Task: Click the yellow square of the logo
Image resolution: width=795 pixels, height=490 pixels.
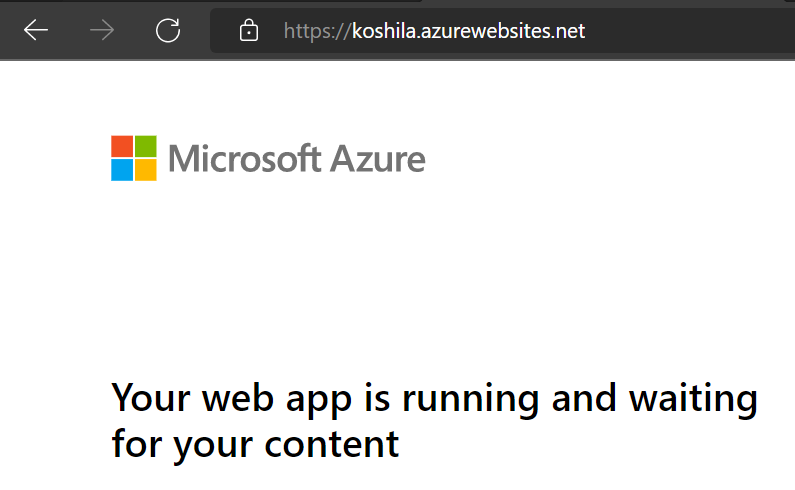Action: coord(146,170)
